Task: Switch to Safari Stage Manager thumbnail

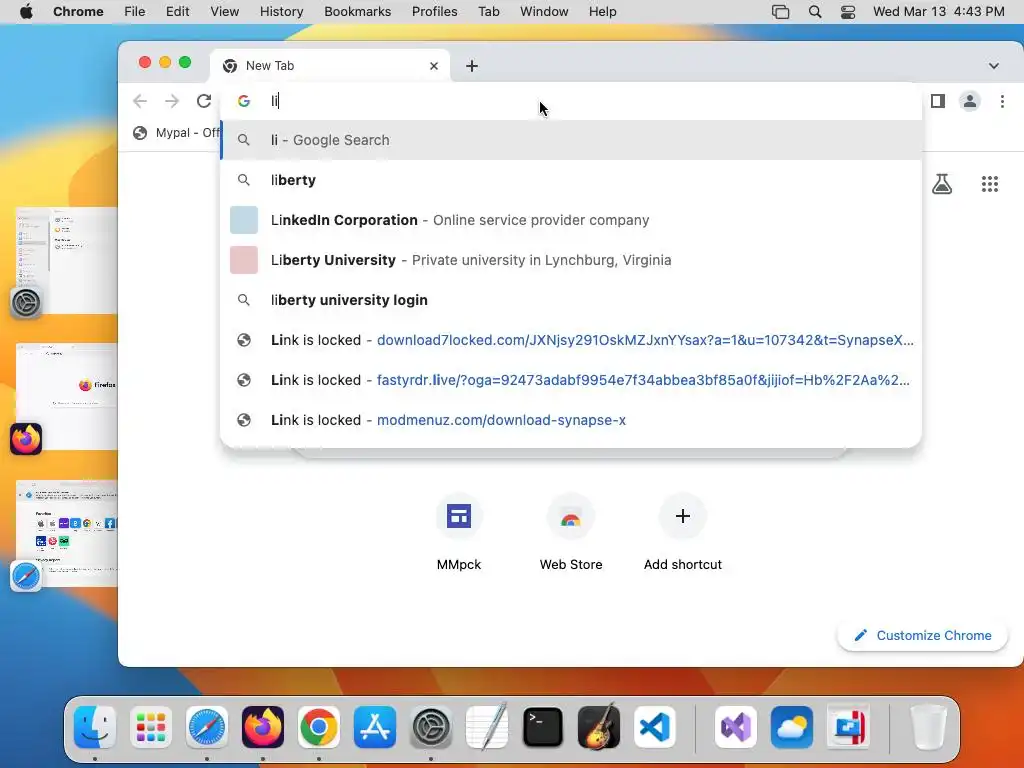Action: (65, 534)
